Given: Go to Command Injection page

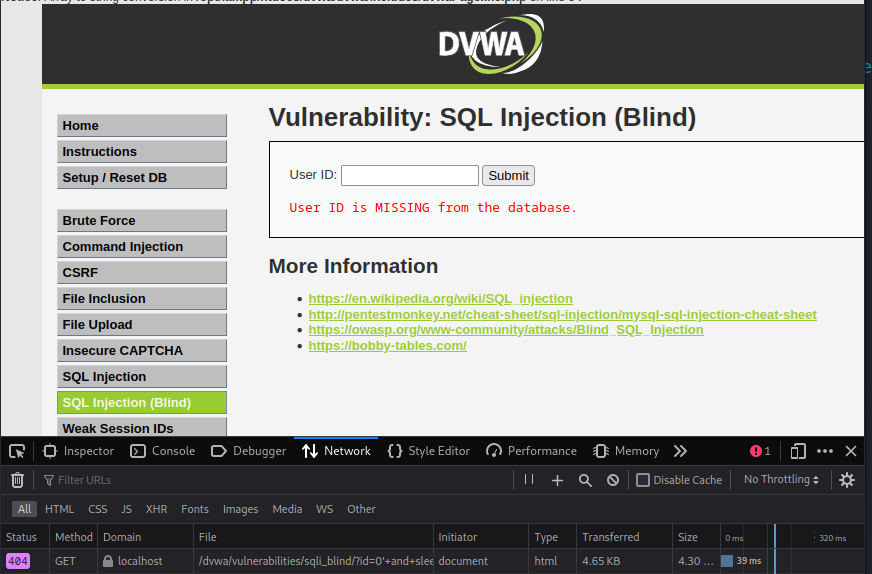Looking at the screenshot, I should 142,247.
